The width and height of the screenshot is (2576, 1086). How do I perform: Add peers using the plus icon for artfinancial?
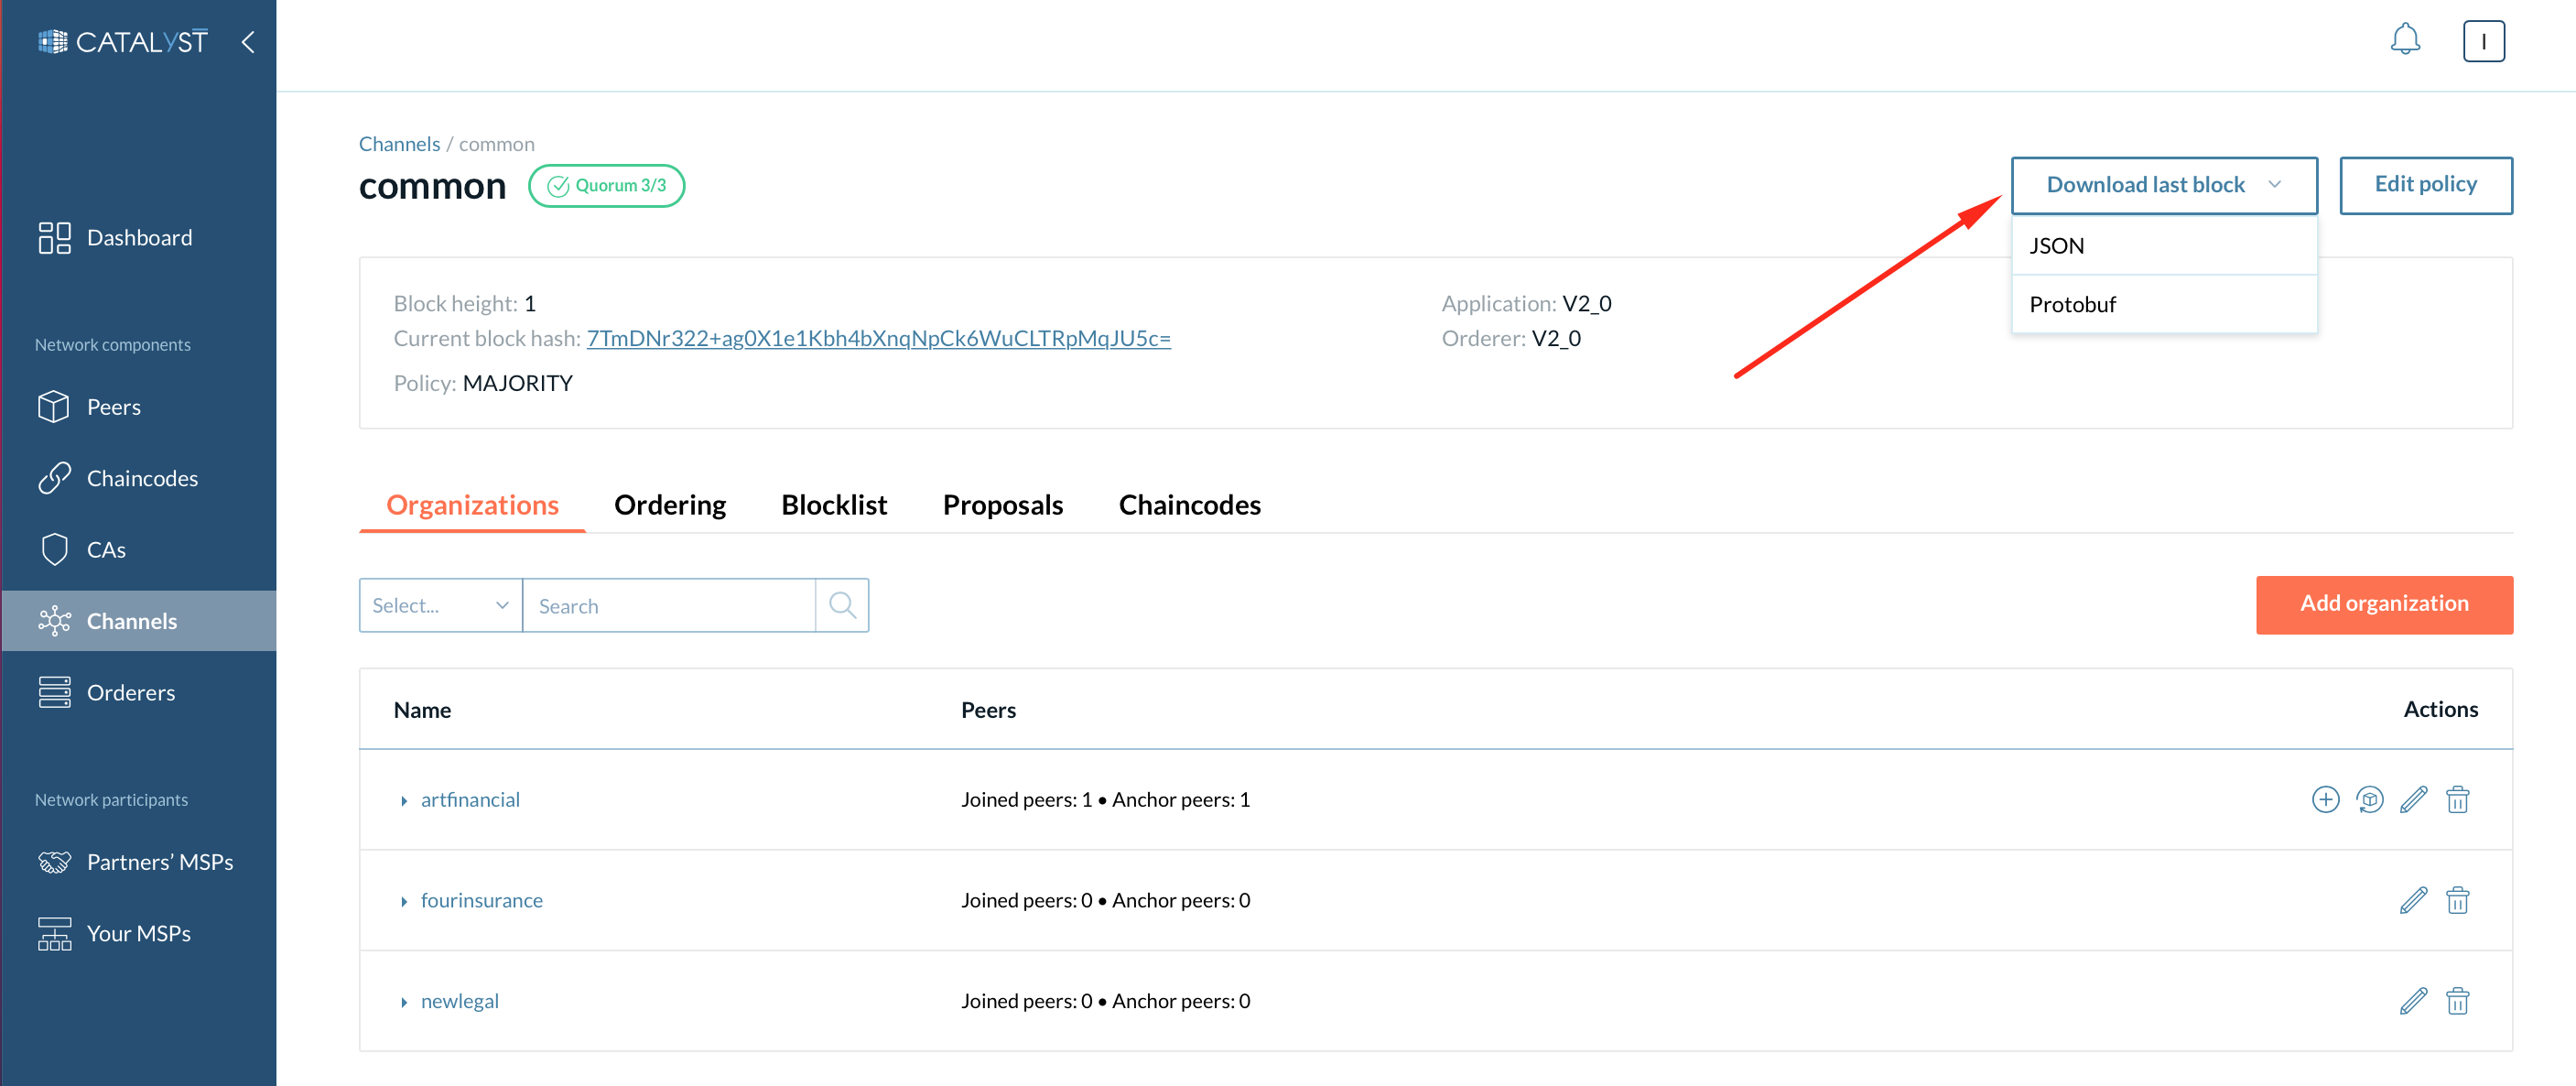click(x=2326, y=799)
